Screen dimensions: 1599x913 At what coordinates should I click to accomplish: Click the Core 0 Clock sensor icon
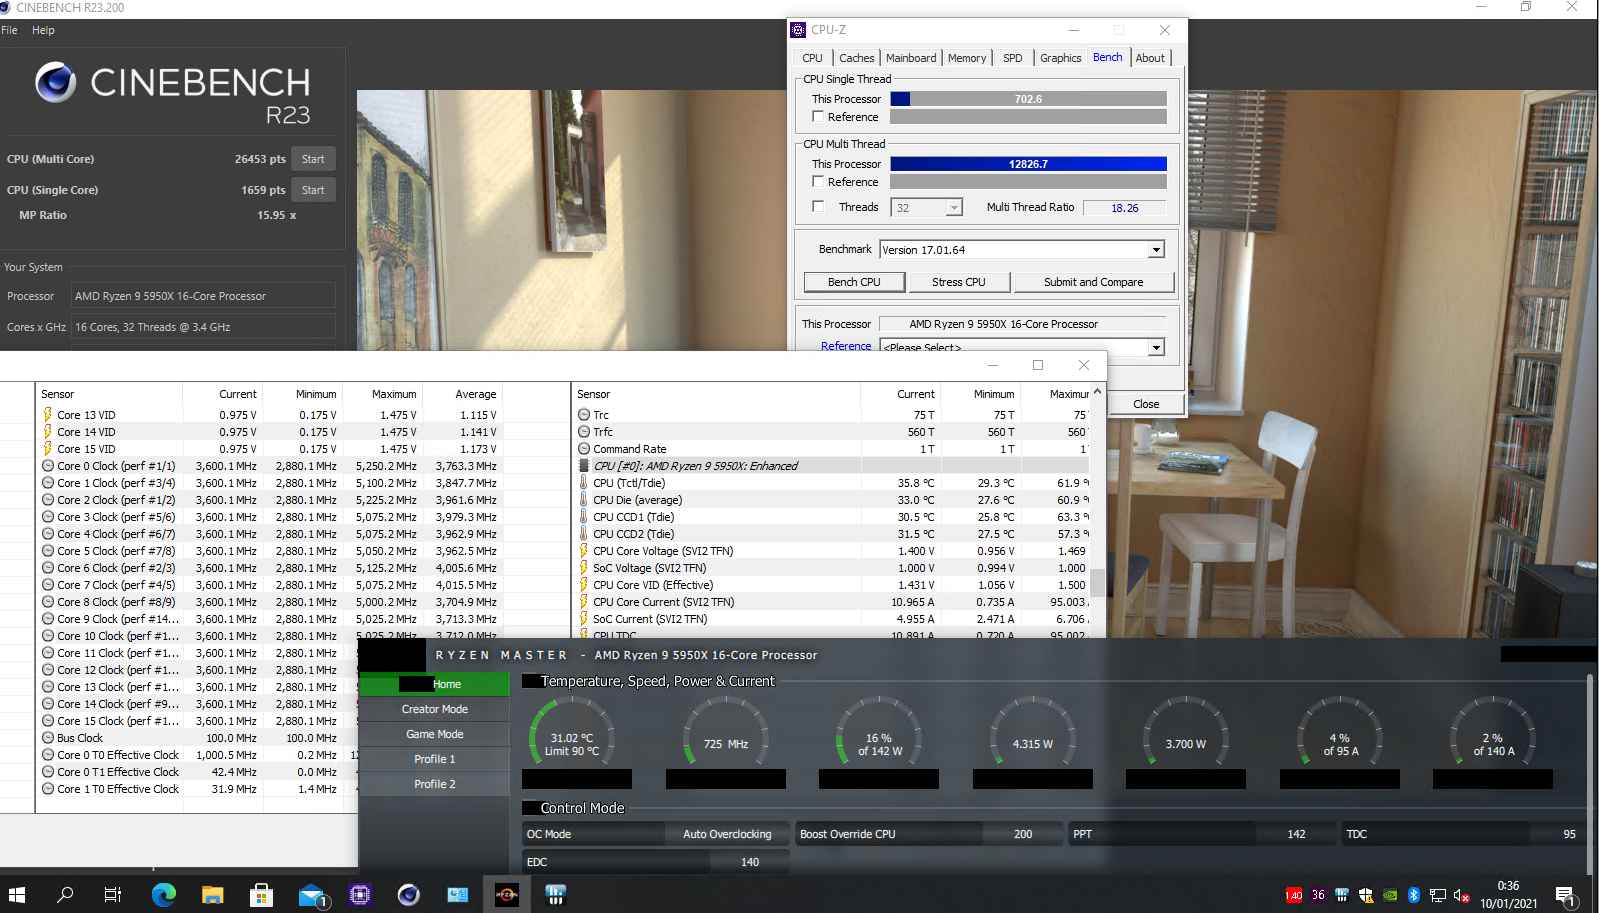pos(48,466)
